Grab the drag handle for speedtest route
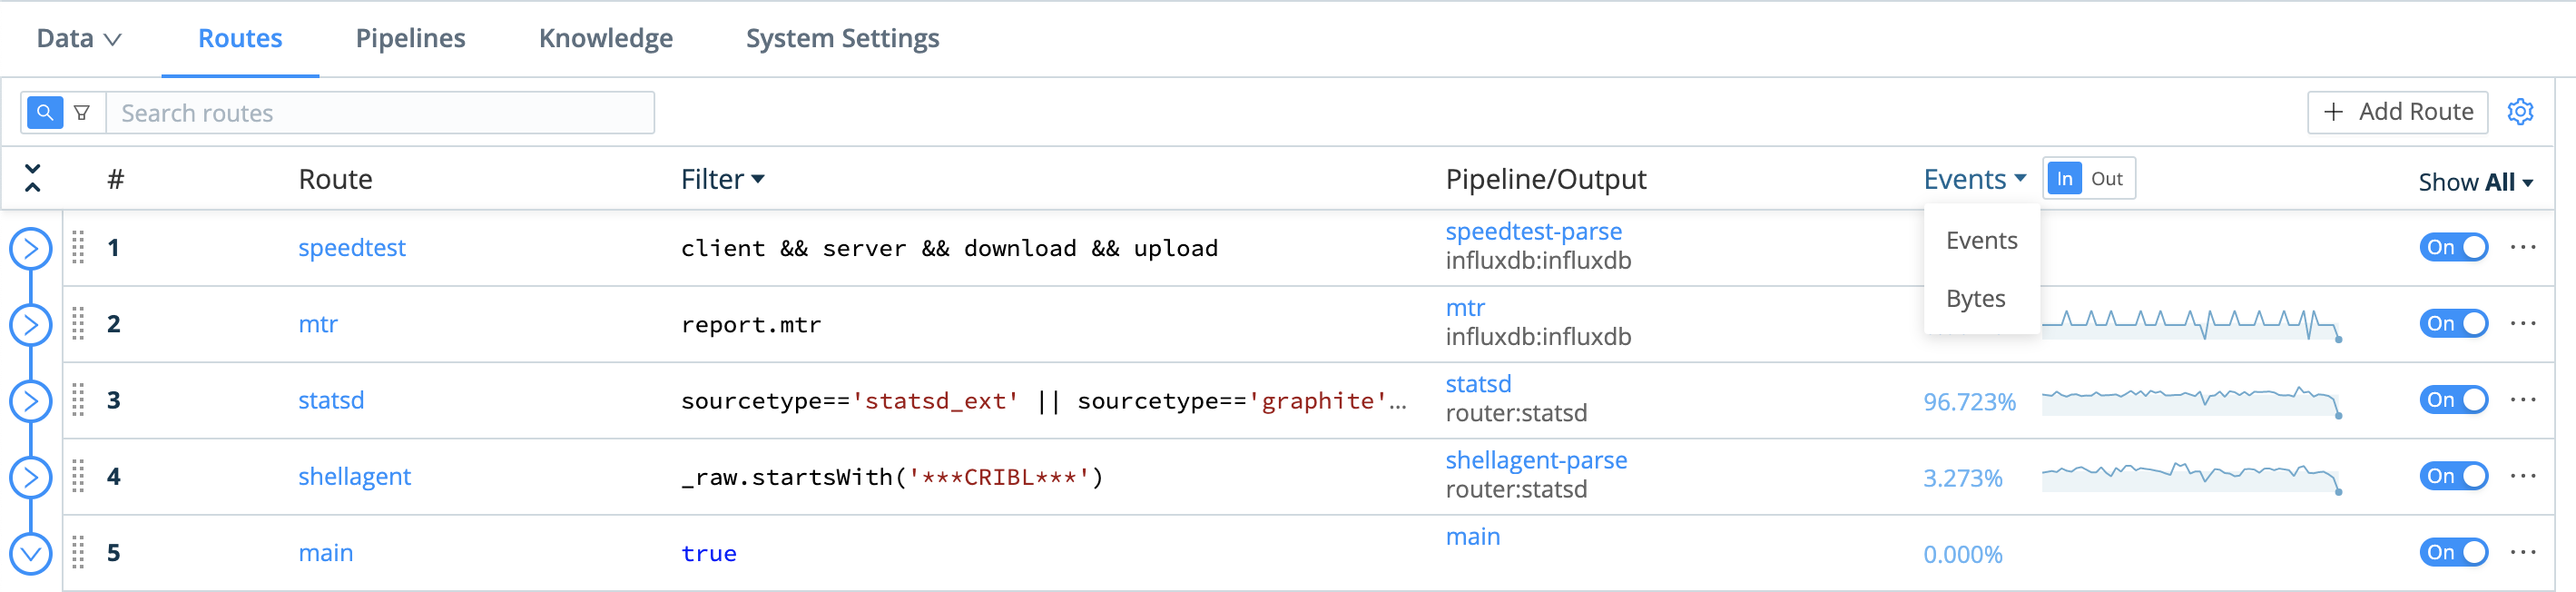Viewport: 2576px width, 592px height. [x=78, y=247]
